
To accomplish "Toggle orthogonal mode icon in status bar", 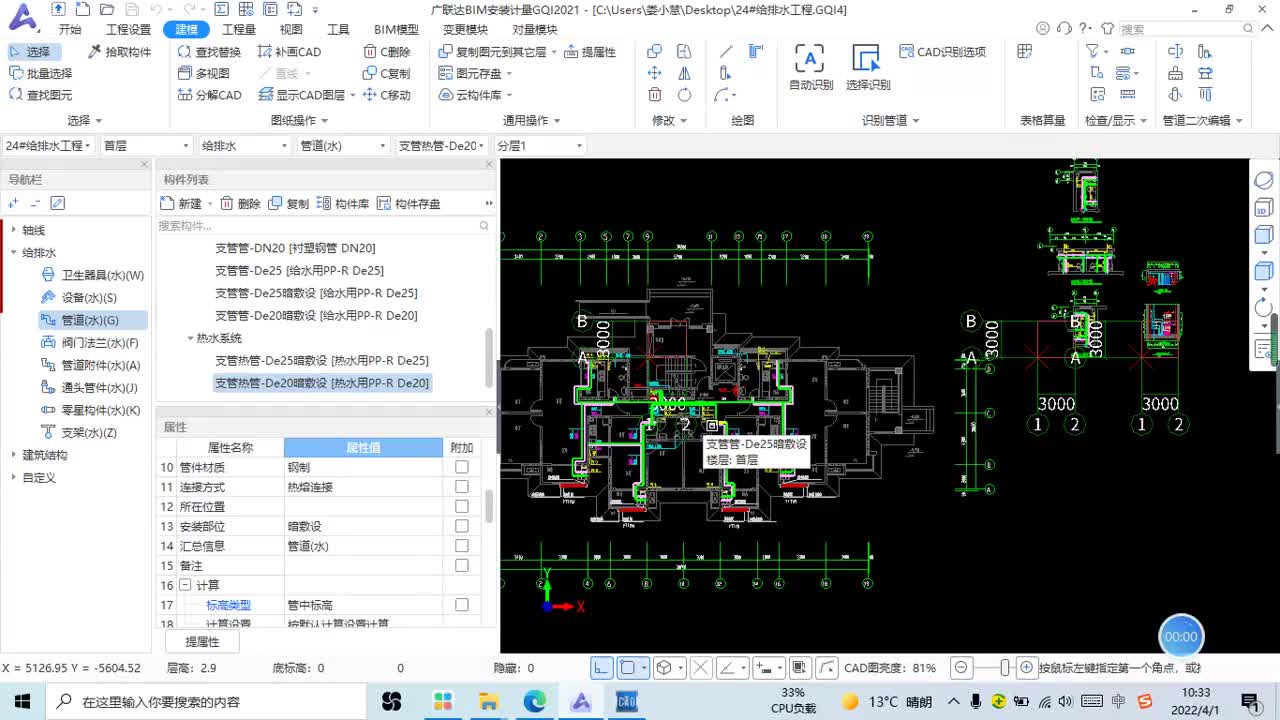I will (602, 667).
